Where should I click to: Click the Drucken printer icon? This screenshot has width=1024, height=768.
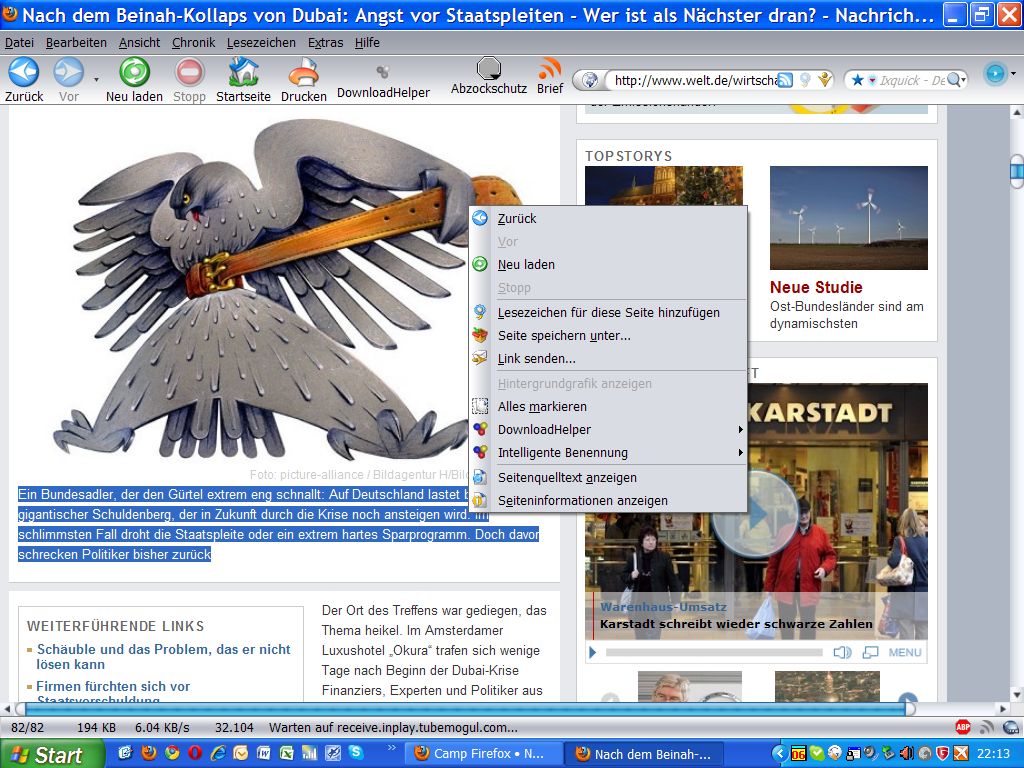point(303,73)
